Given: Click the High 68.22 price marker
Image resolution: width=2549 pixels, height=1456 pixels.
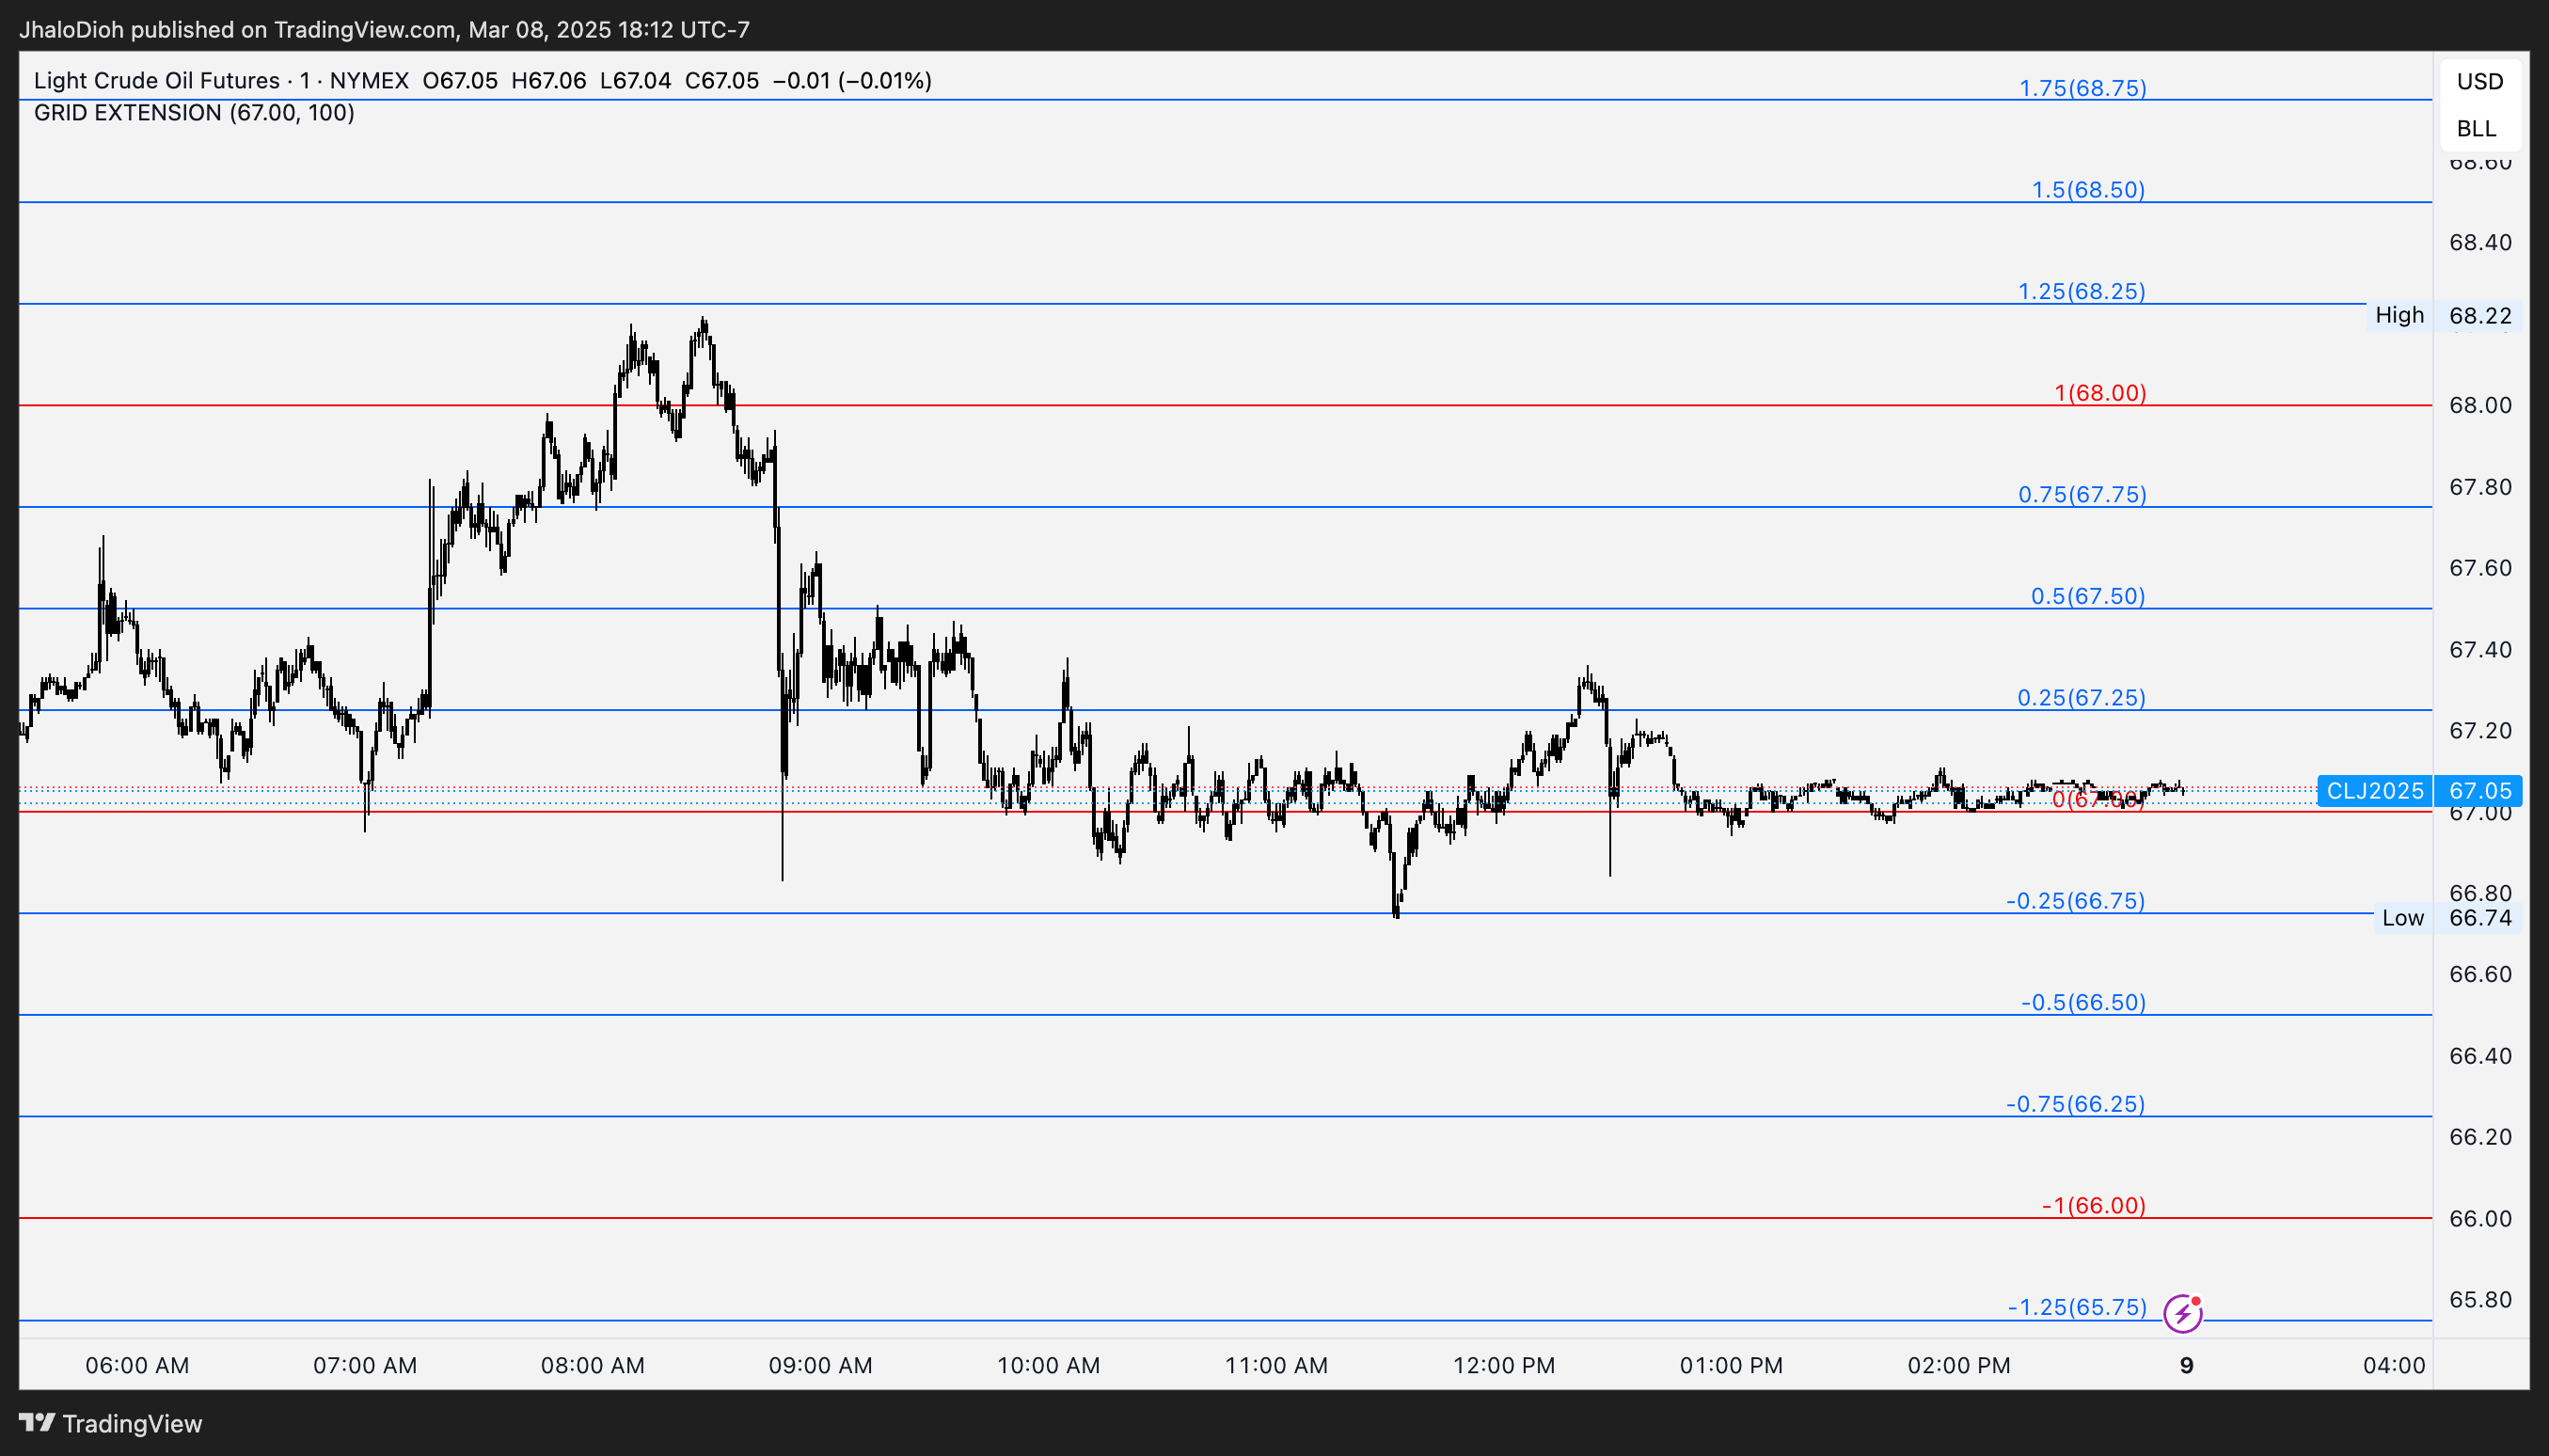Looking at the screenshot, I should (x=2443, y=315).
